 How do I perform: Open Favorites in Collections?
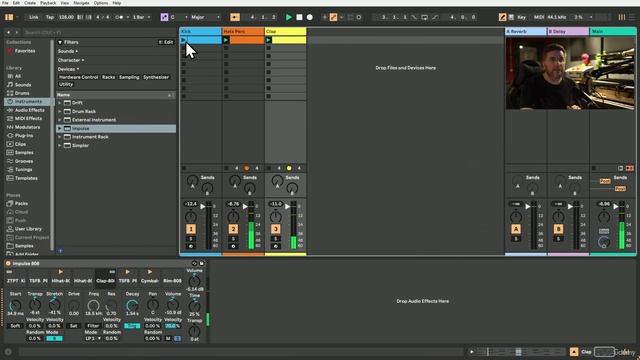[x=25, y=51]
